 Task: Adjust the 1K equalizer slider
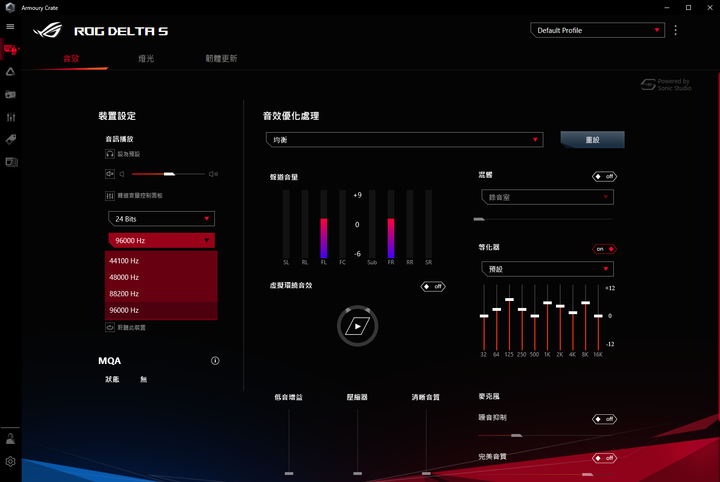547,303
